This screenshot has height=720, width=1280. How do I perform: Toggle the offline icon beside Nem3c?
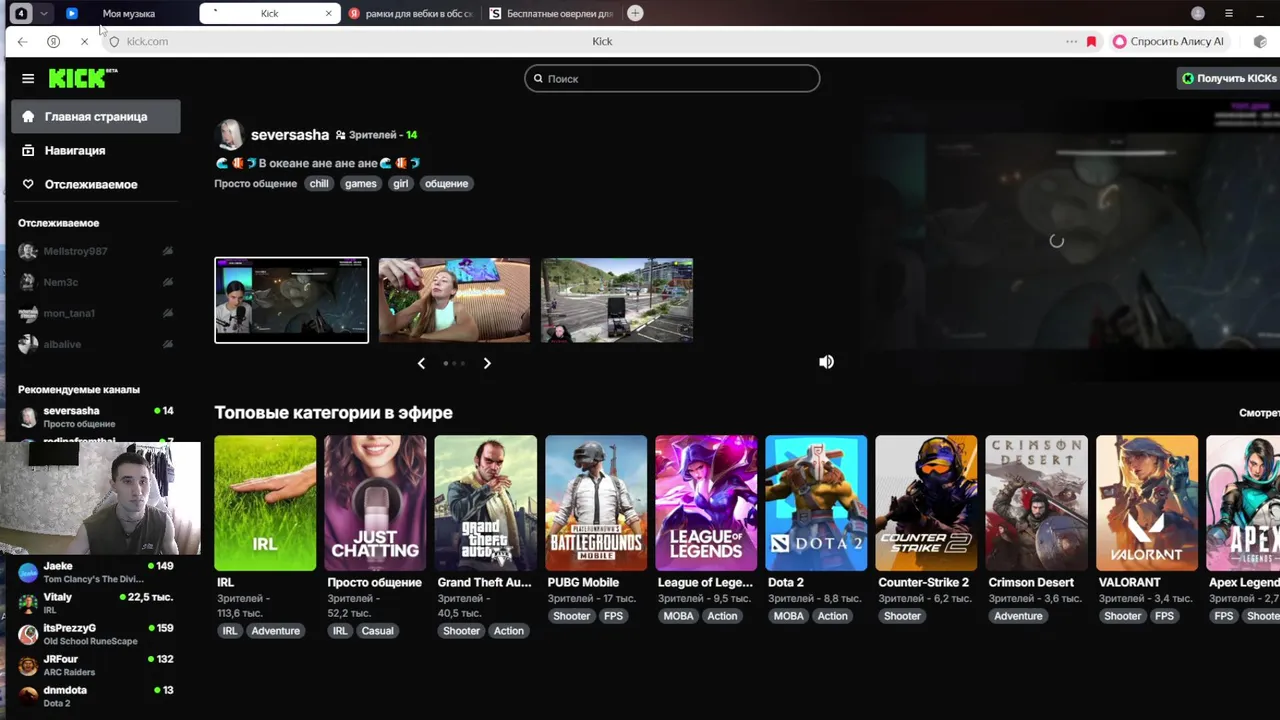point(168,282)
